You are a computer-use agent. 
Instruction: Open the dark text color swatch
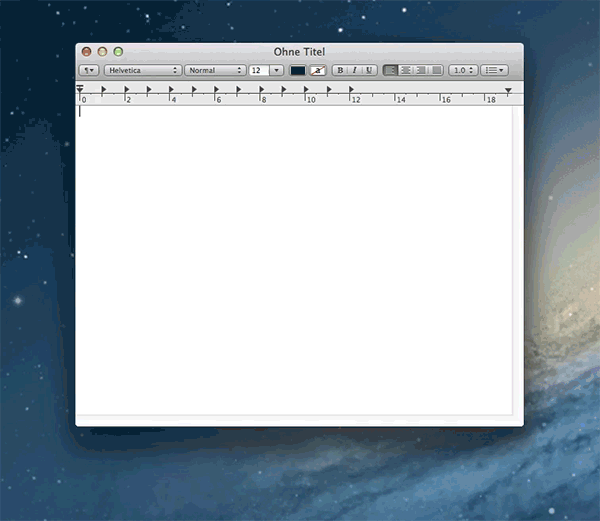click(x=298, y=70)
